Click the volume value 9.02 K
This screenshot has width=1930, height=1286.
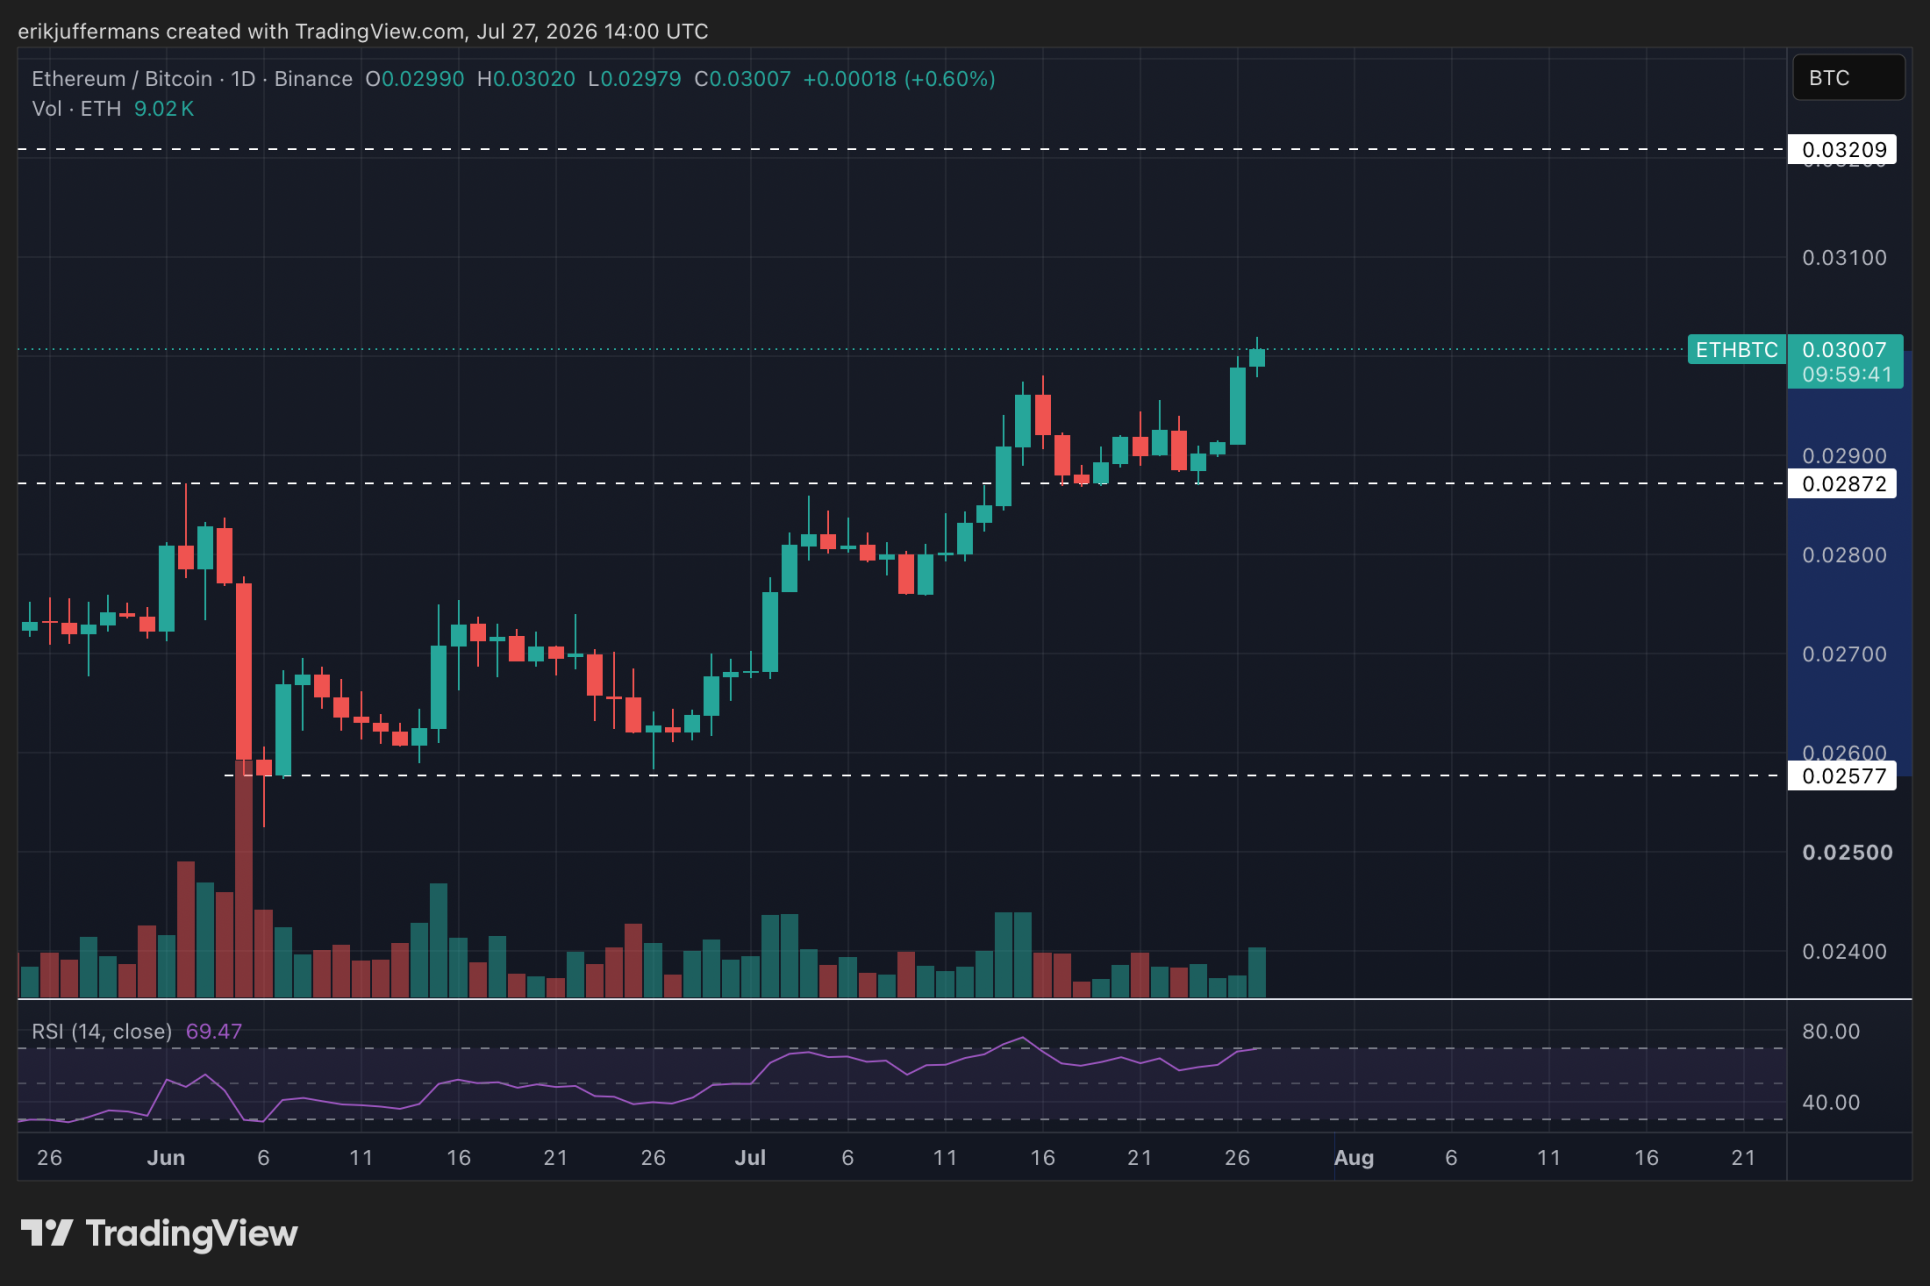(164, 109)
